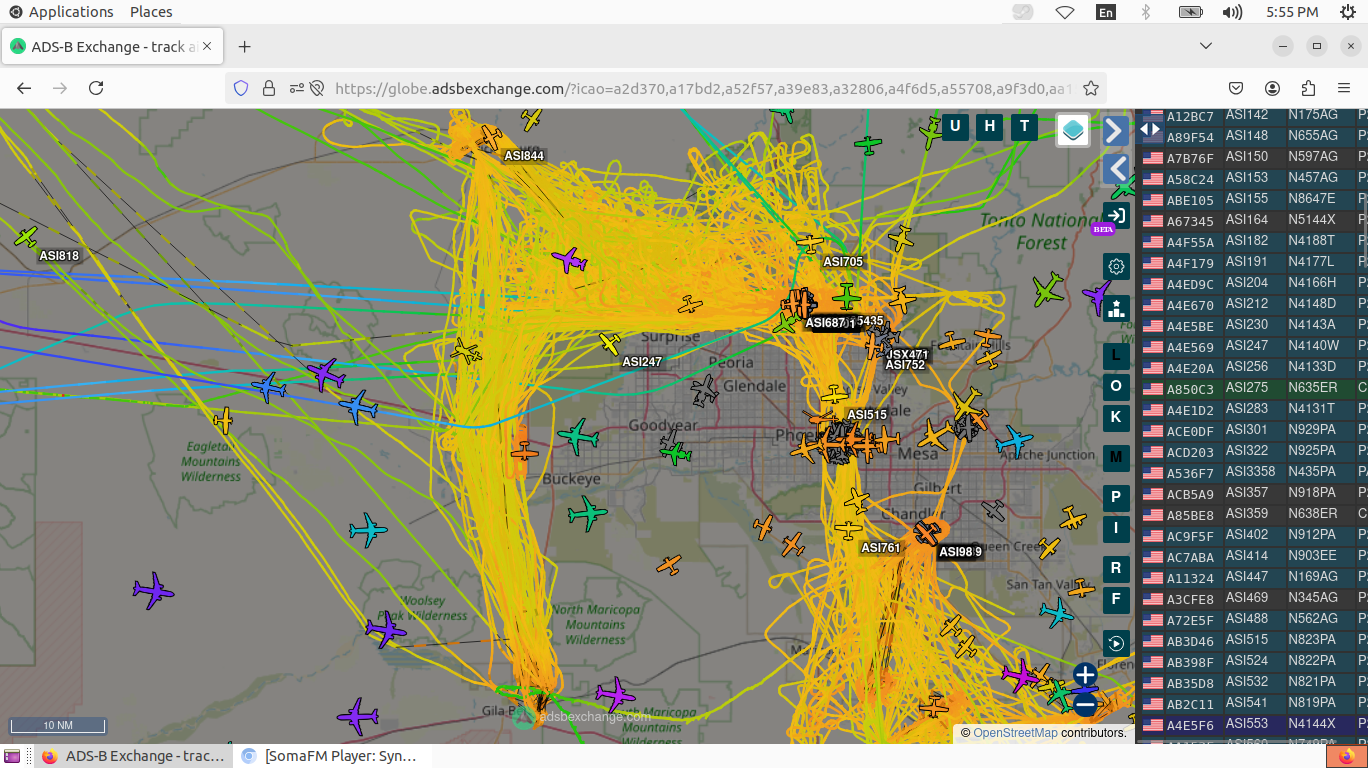Reload the page

pos(96,88)
